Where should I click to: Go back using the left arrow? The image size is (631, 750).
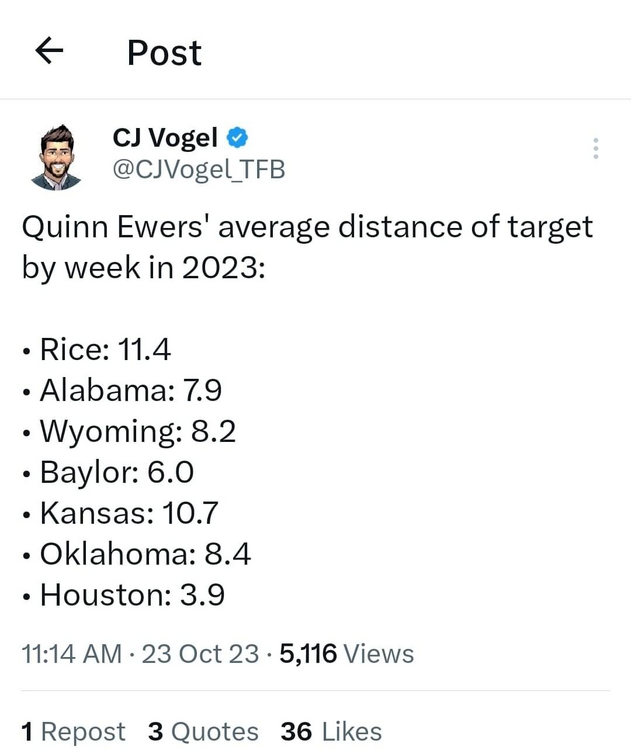point(49,51)
